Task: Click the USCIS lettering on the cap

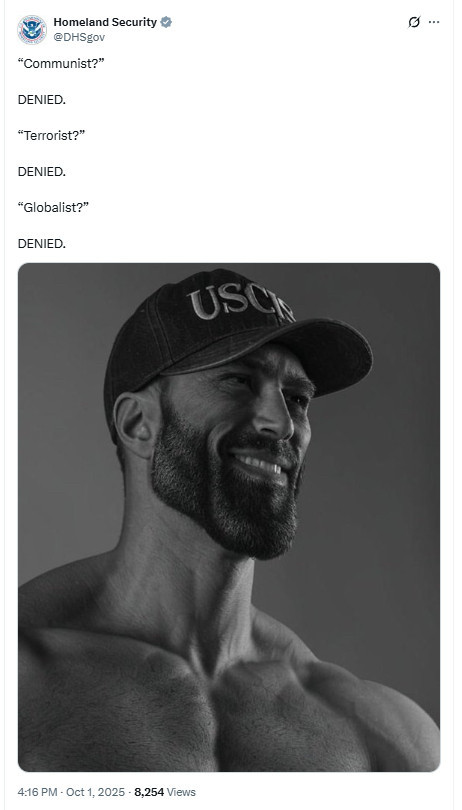Action: pyautogui.click(x=241, y=302)
